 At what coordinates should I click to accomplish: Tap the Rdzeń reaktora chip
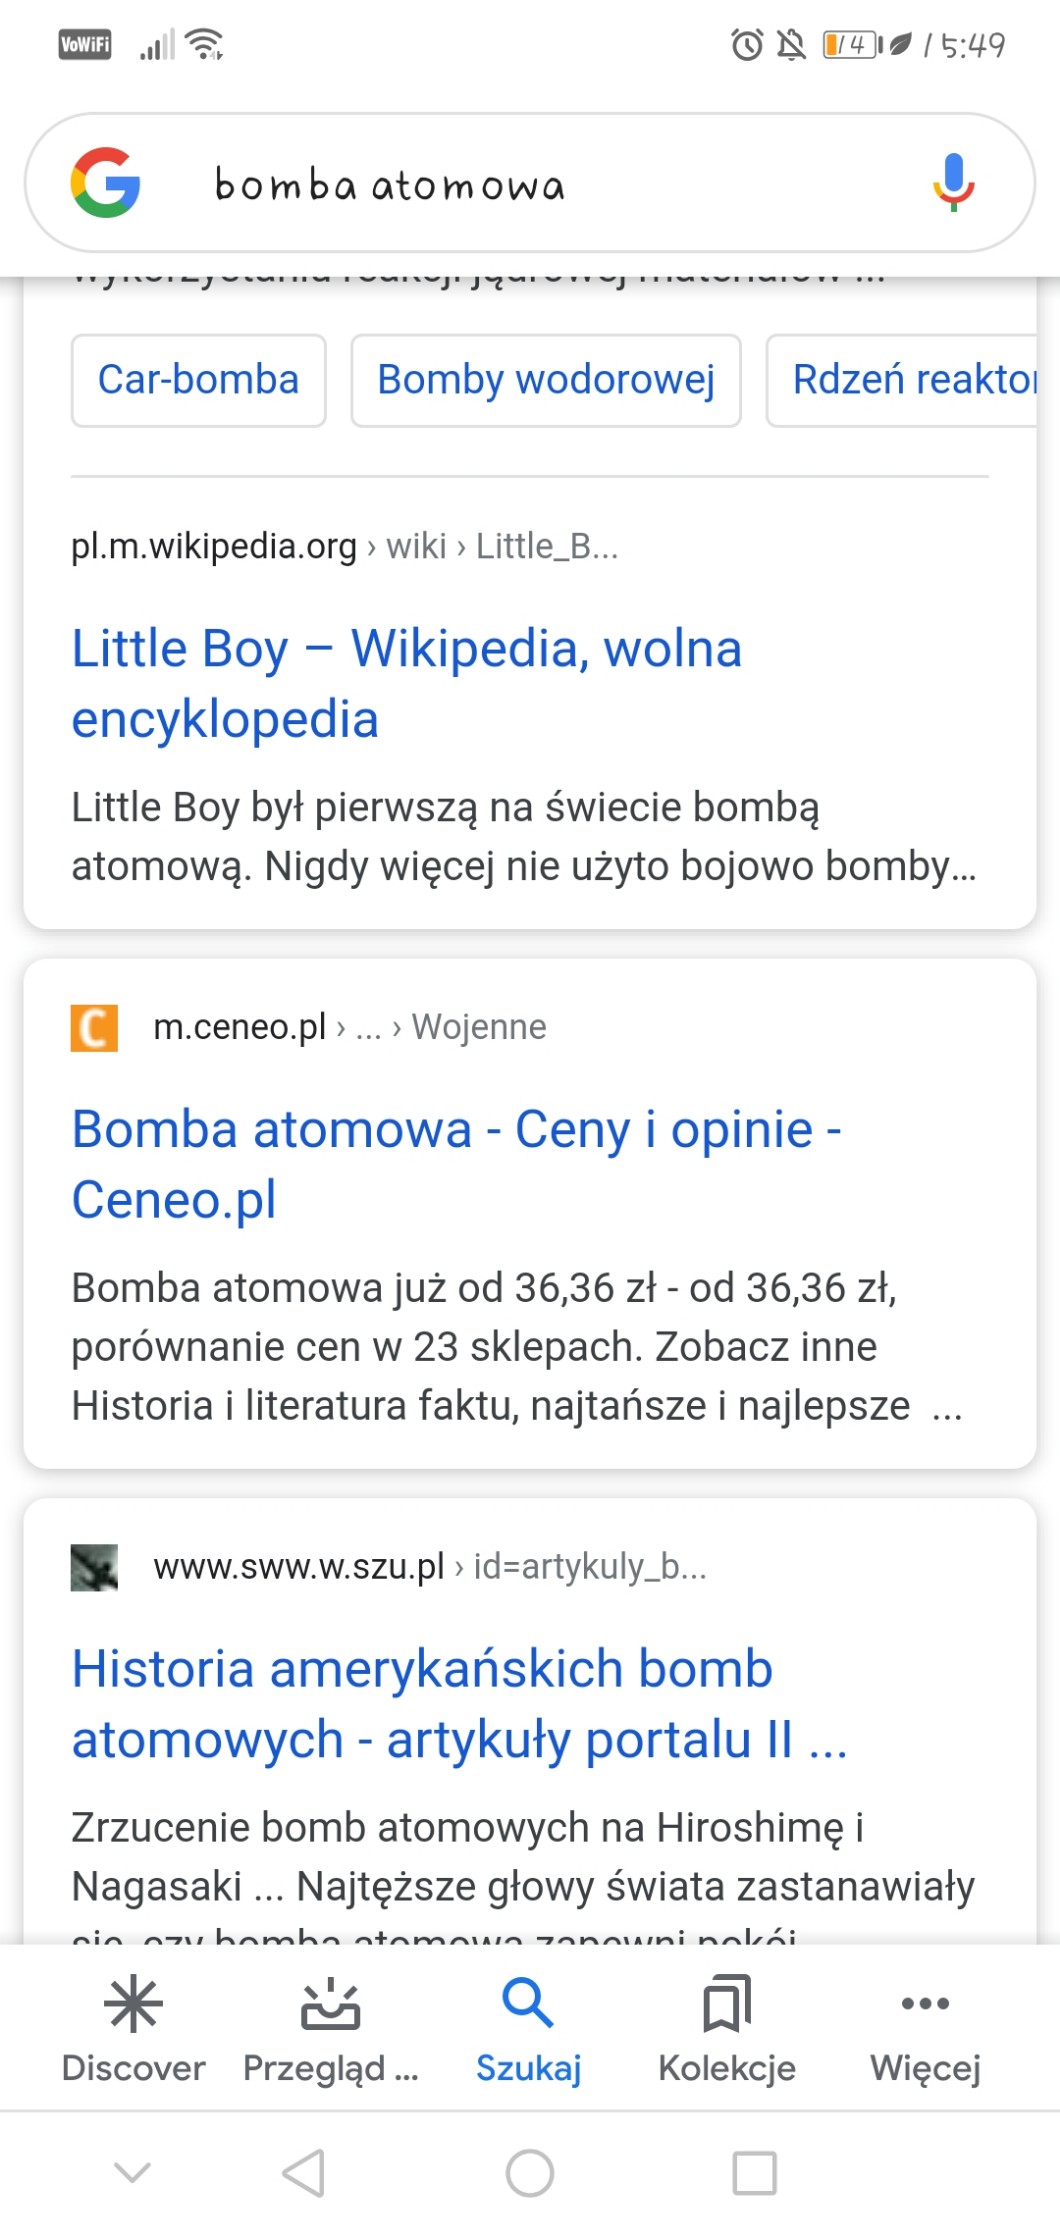point(912,380)
